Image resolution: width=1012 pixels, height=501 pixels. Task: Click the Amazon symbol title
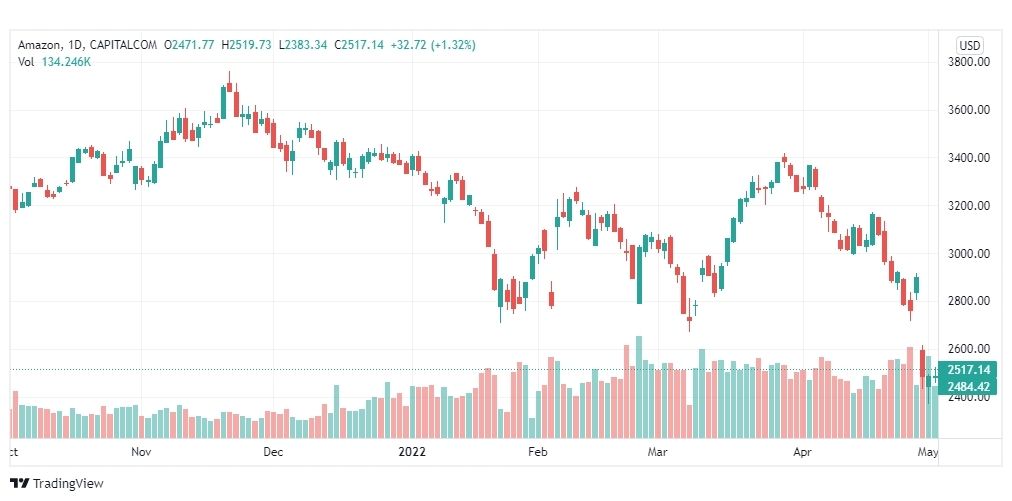[x=41, y=45]
